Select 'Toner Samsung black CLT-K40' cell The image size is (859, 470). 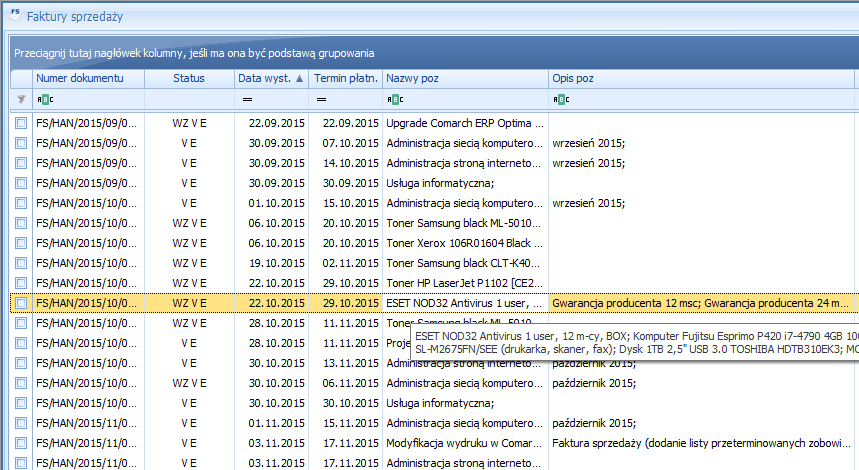(x=465, y=263)
